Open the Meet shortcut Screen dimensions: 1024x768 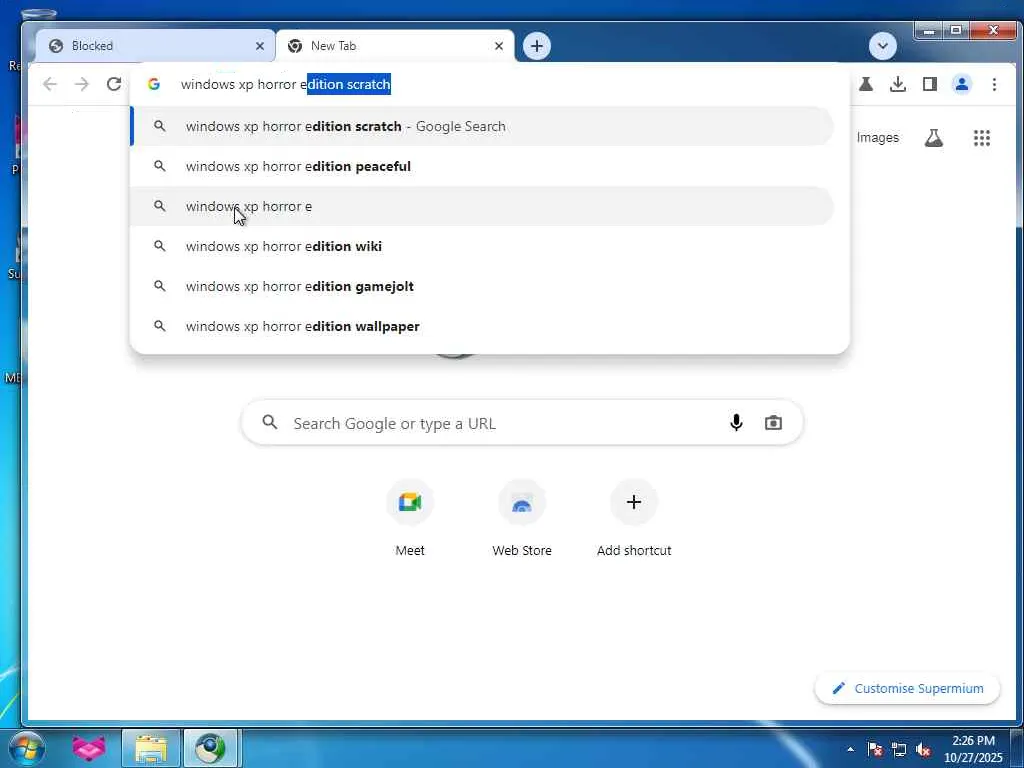coord(410,517)
